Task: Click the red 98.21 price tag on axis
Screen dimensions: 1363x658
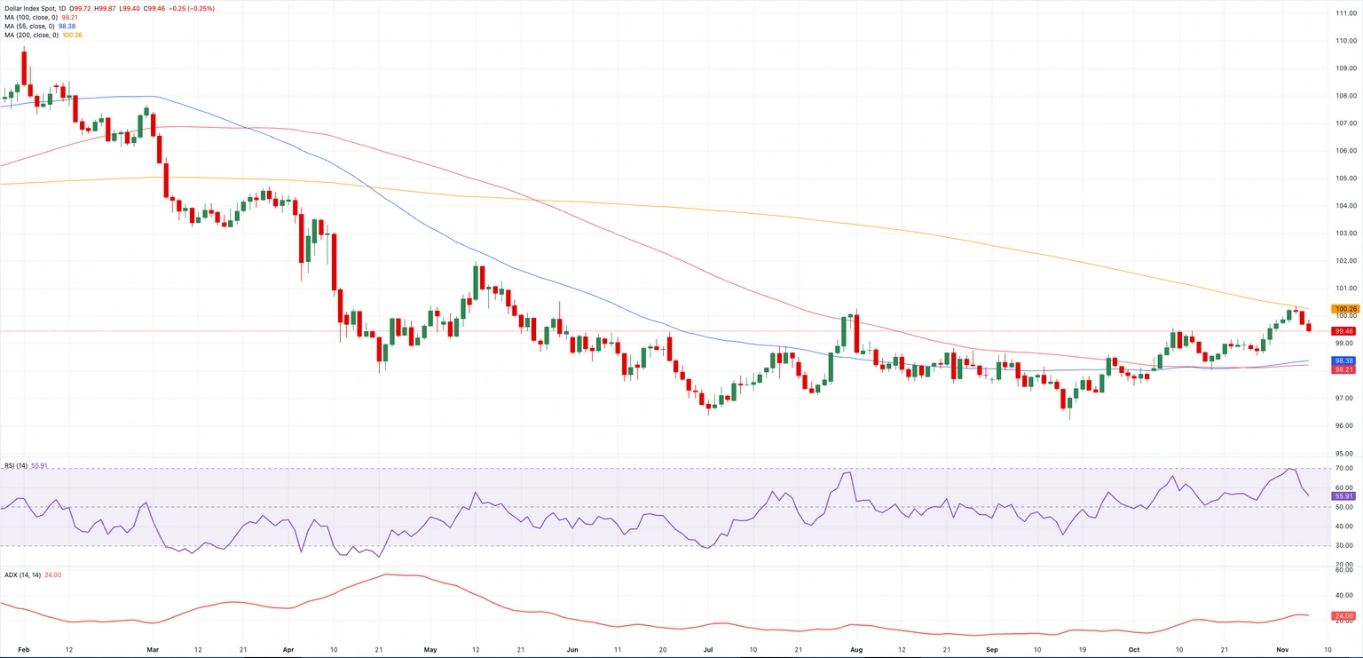Action: tap(1344, 370)
